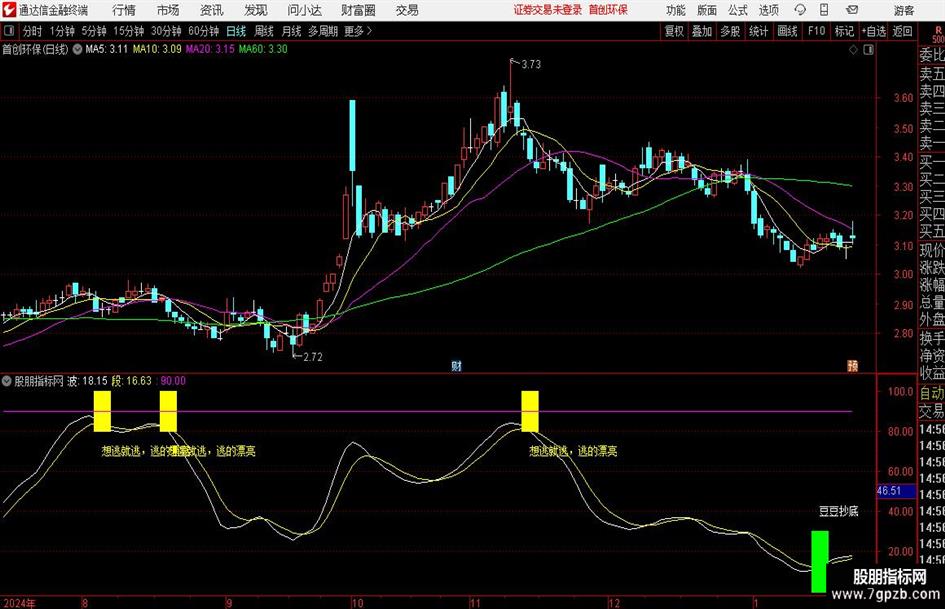Click the 游客 user account label
The image size is (945, 609).
pyautogui.click(x=903, y=10)
